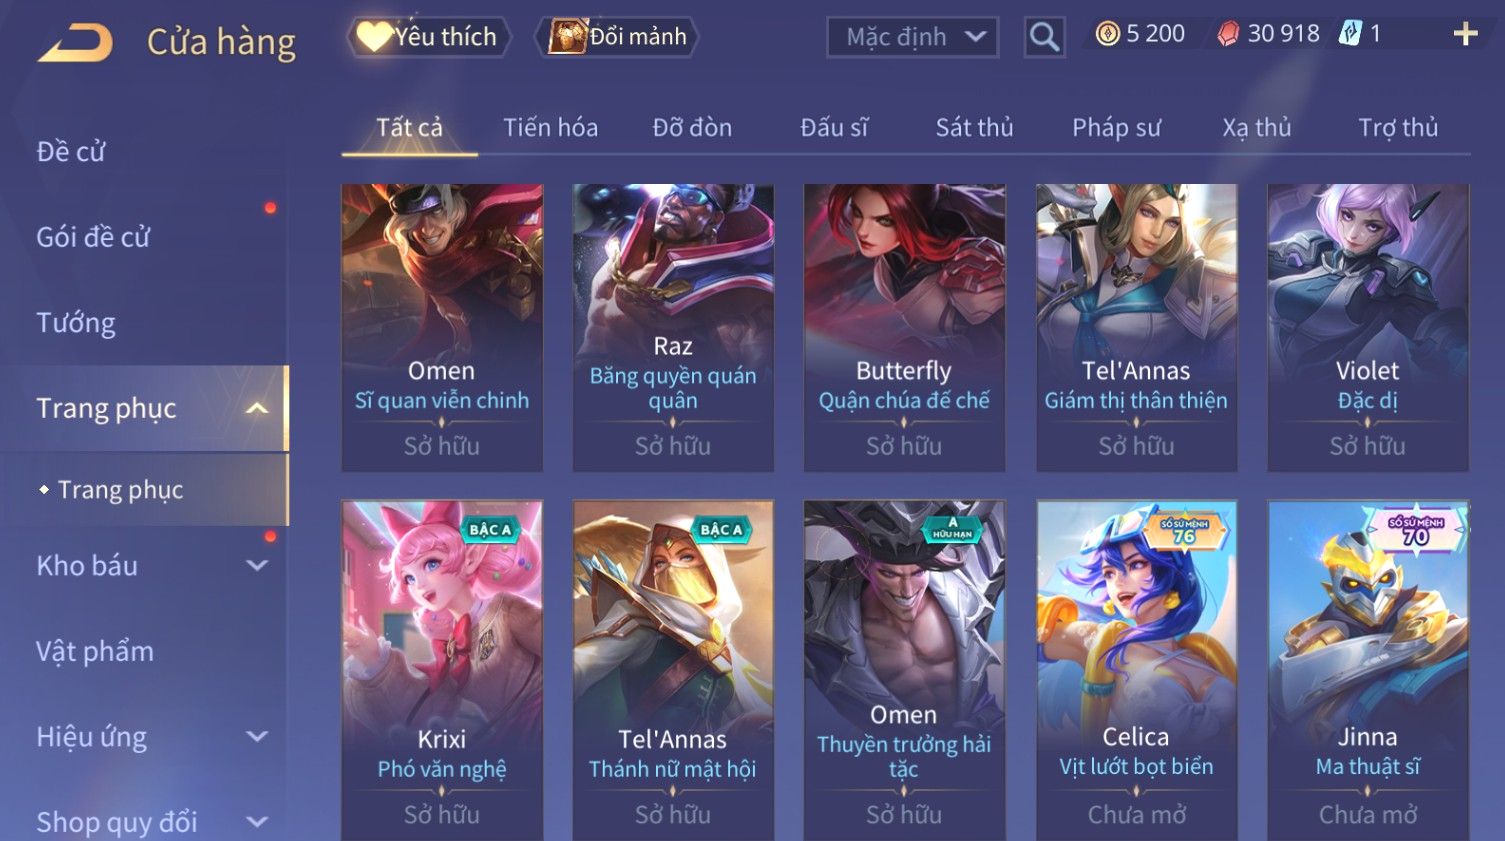Click the golden back arrow icon

[75, 43]
